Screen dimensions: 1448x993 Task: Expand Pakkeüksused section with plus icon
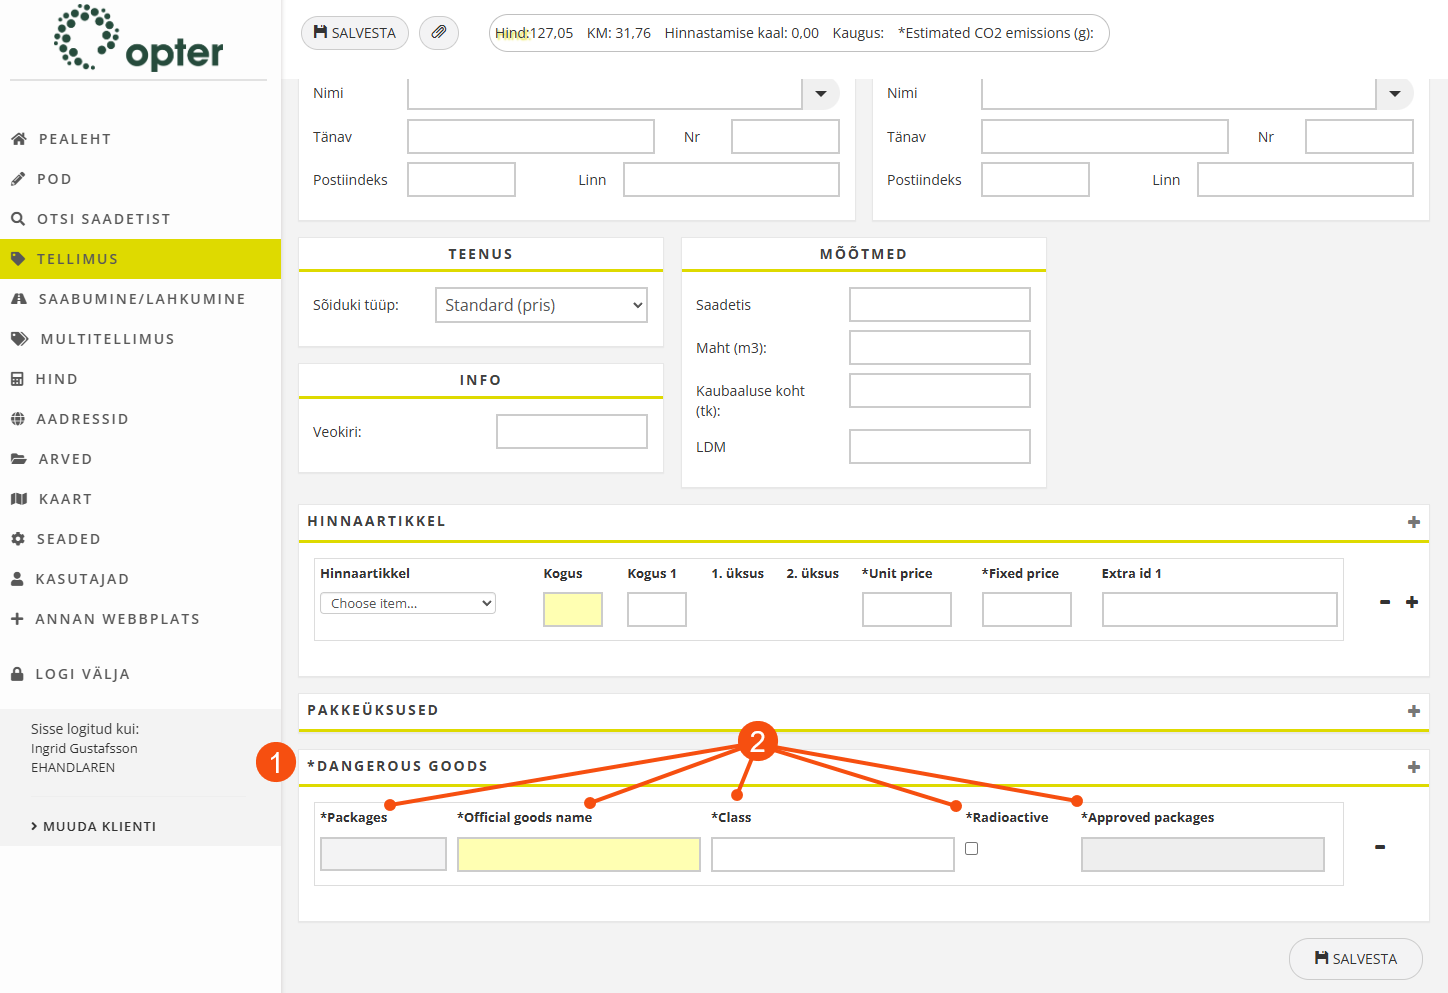coord(1413,711)
